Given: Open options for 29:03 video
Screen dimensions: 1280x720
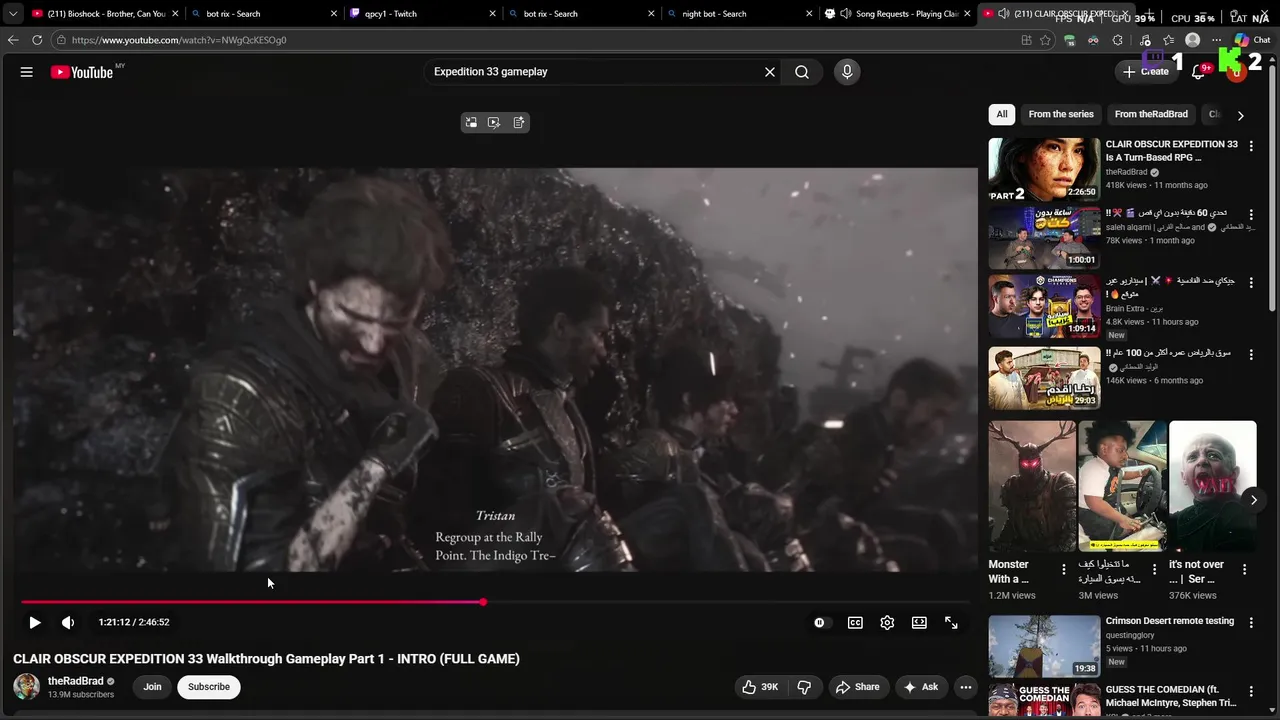Looking at the screenshot, I should pyautogui.click(x=1250, y=354).
